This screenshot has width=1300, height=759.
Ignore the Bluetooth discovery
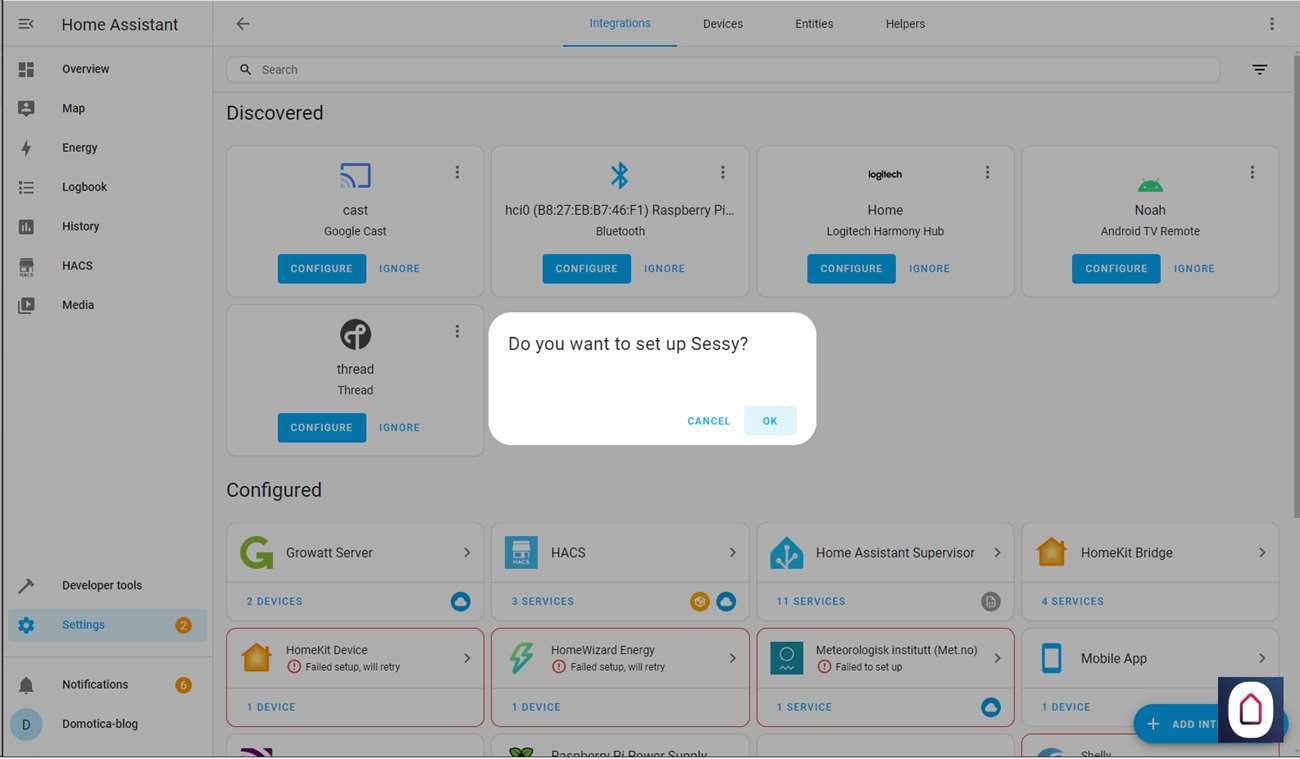click(664, 269)
